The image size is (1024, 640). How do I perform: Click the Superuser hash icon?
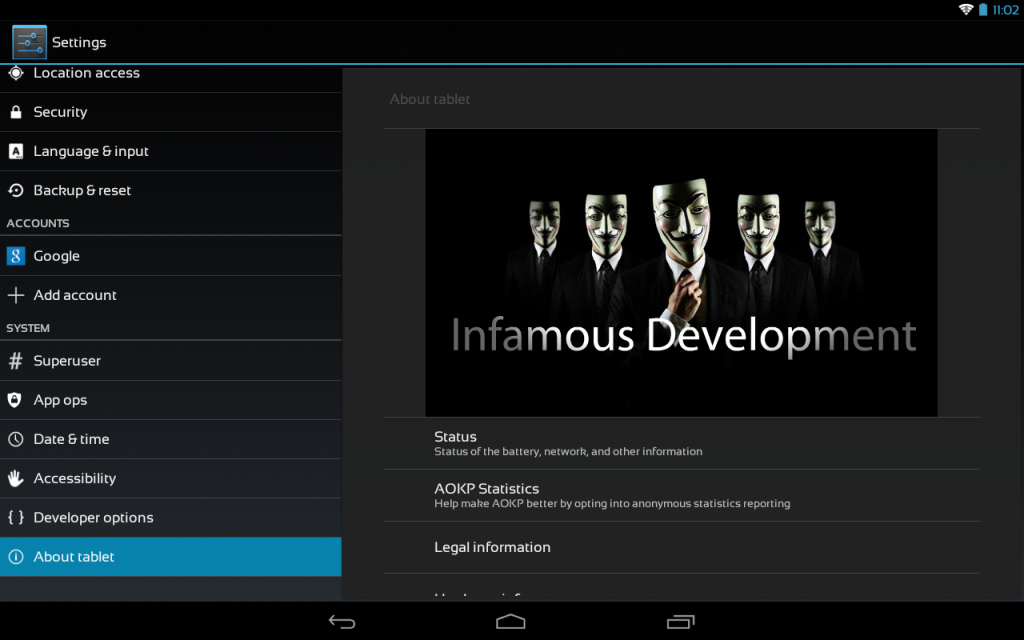click(16, 360)
